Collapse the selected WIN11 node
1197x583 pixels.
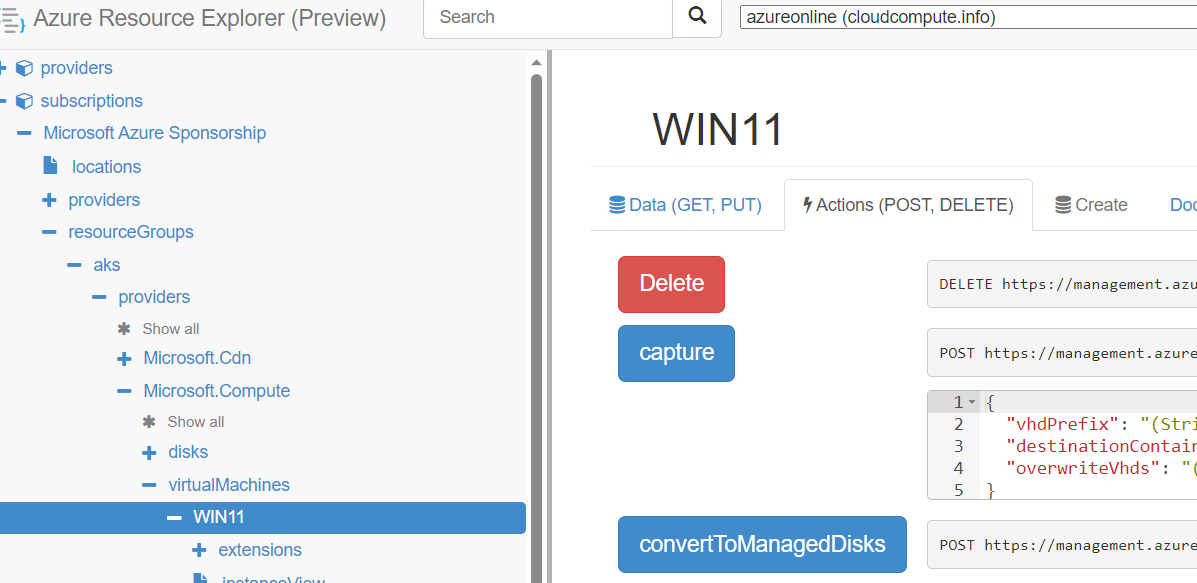click(175, 517)
